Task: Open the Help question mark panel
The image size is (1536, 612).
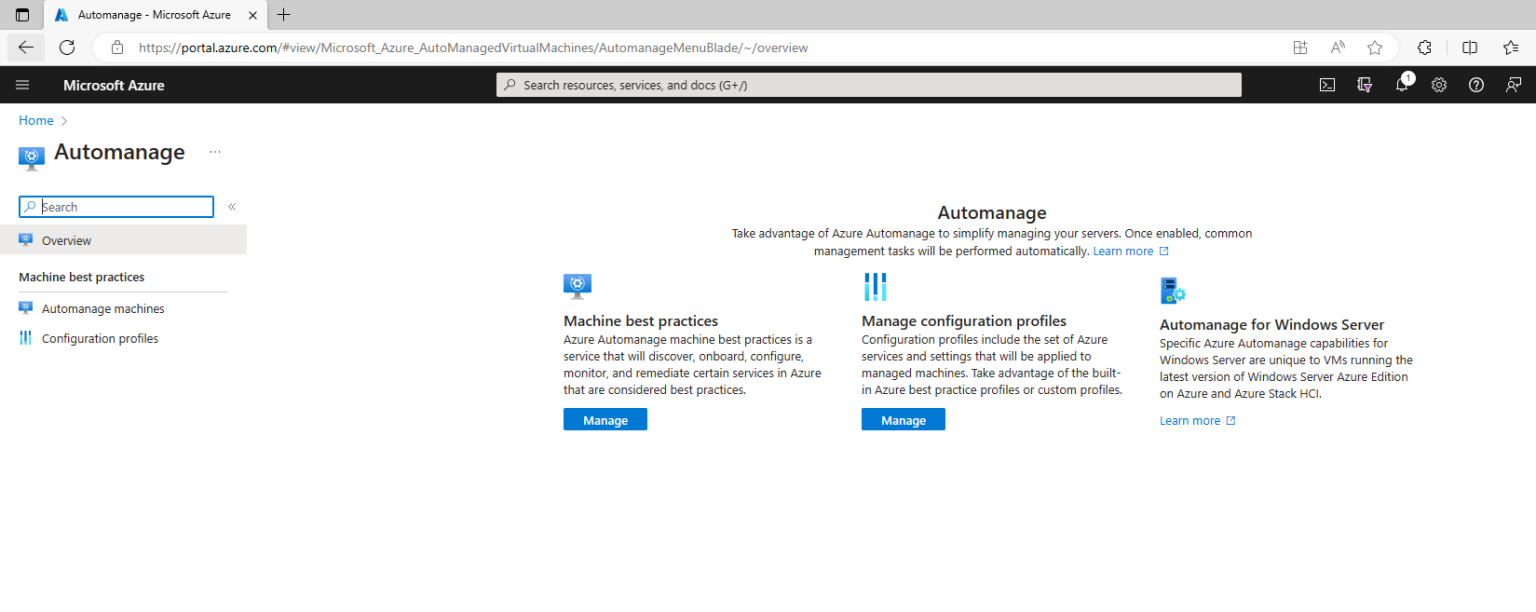Action: [x=1476, y=85]
